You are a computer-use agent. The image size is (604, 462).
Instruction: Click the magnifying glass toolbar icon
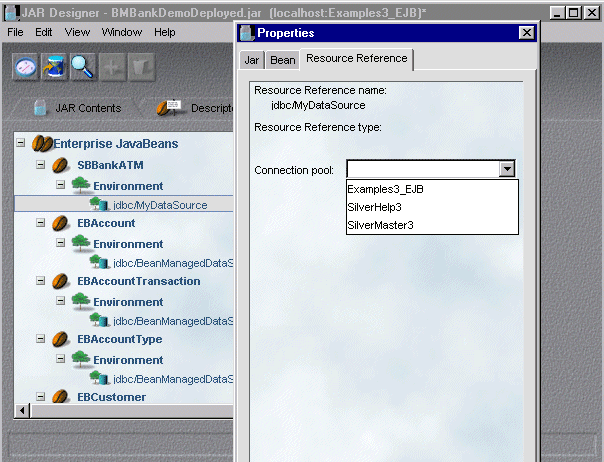pos(82,67)
